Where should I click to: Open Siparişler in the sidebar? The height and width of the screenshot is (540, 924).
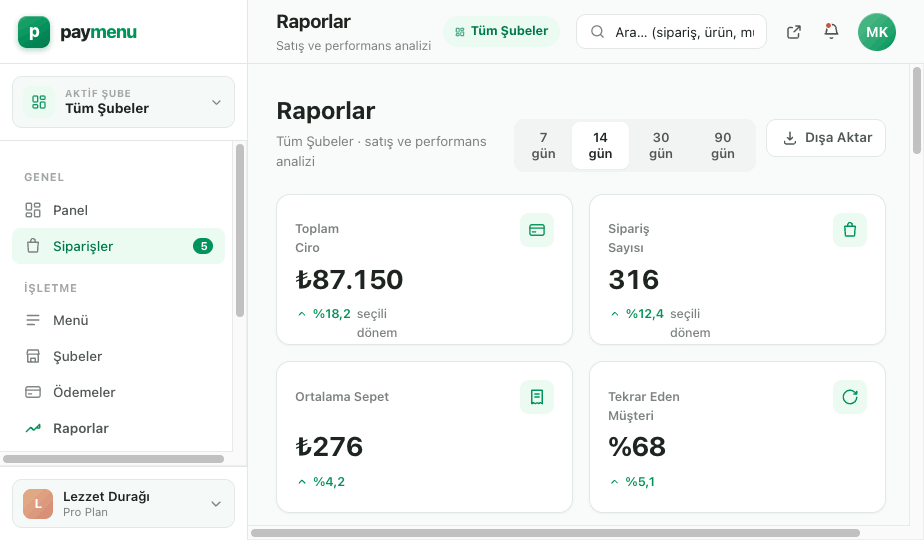[118, 246]
